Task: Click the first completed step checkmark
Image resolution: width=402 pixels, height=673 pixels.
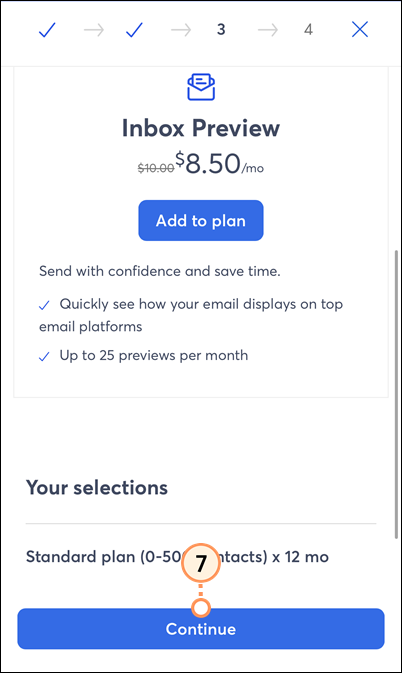Action: coord(47,30)
